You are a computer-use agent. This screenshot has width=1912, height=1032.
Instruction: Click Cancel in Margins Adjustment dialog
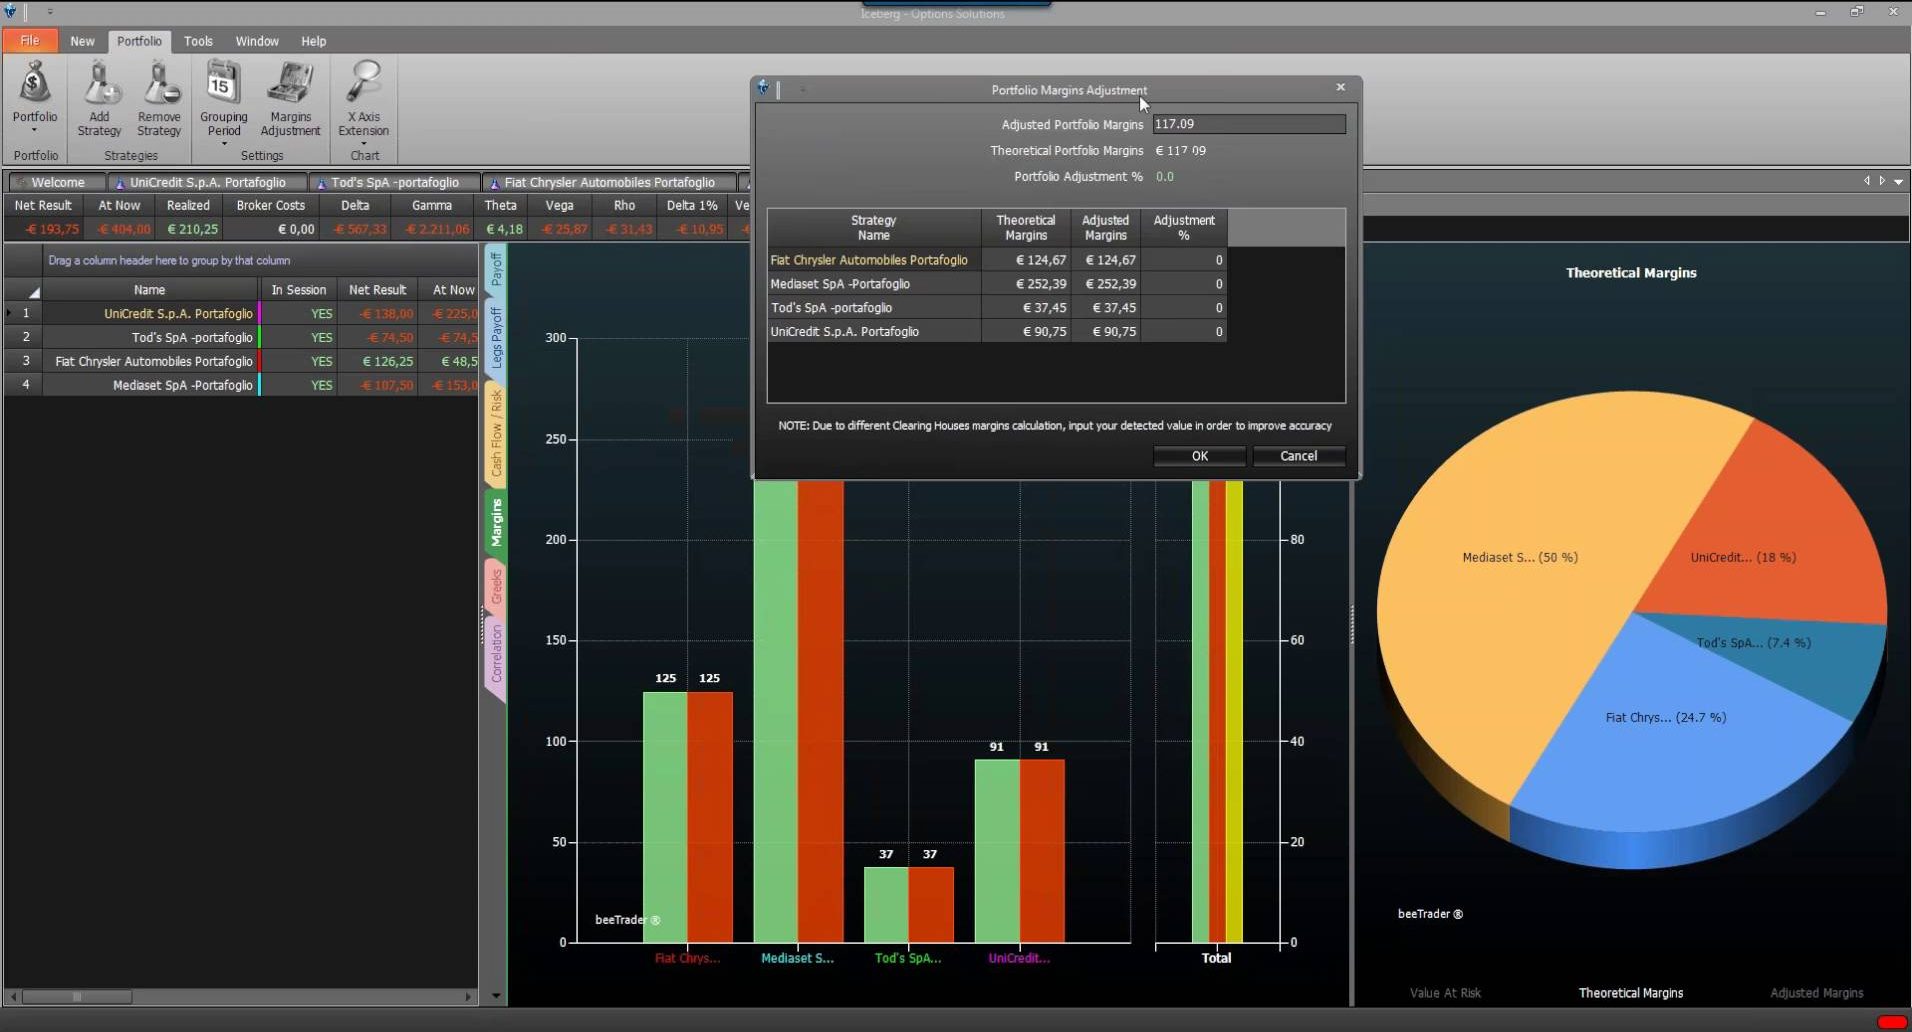click(1298, 455)
